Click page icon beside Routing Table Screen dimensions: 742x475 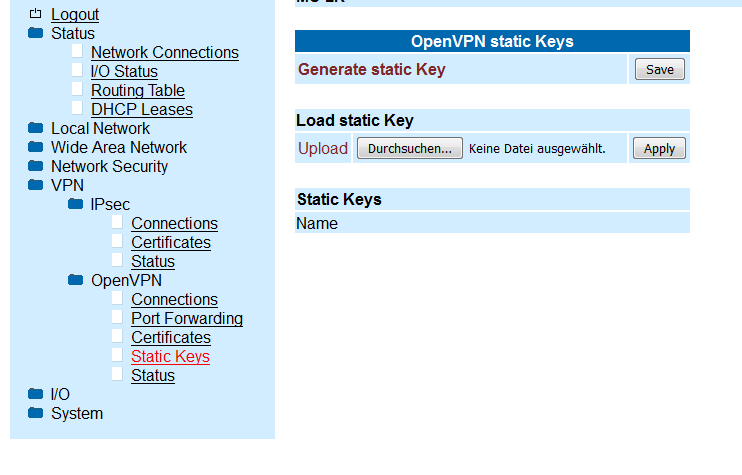pos(77,89)
